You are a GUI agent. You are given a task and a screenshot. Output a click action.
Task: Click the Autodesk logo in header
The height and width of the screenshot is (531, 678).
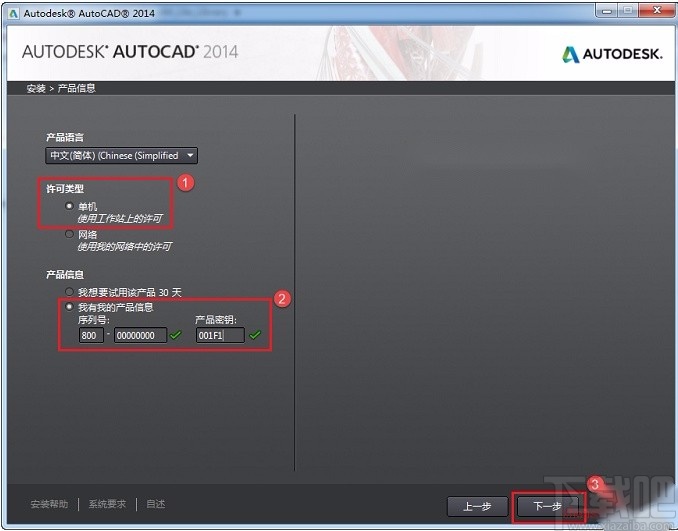point(612,54)
